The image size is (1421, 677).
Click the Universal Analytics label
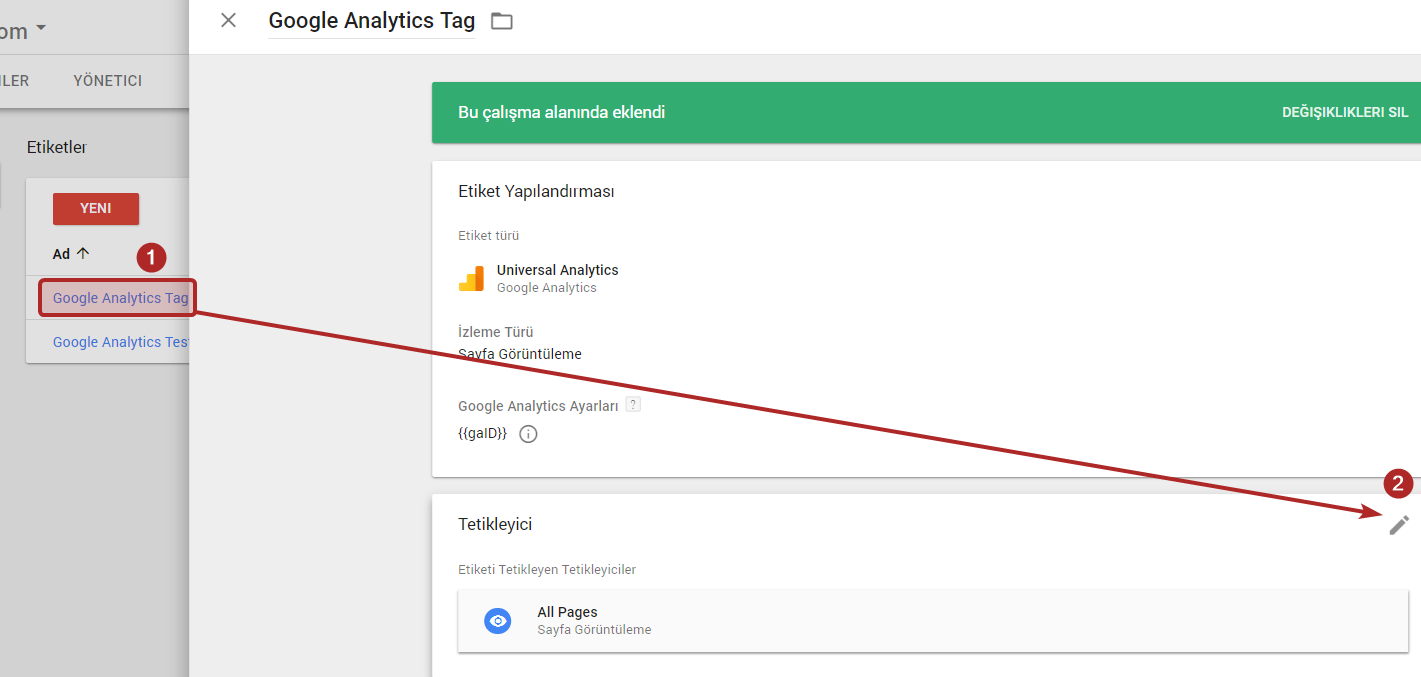[x=557, y=270]
